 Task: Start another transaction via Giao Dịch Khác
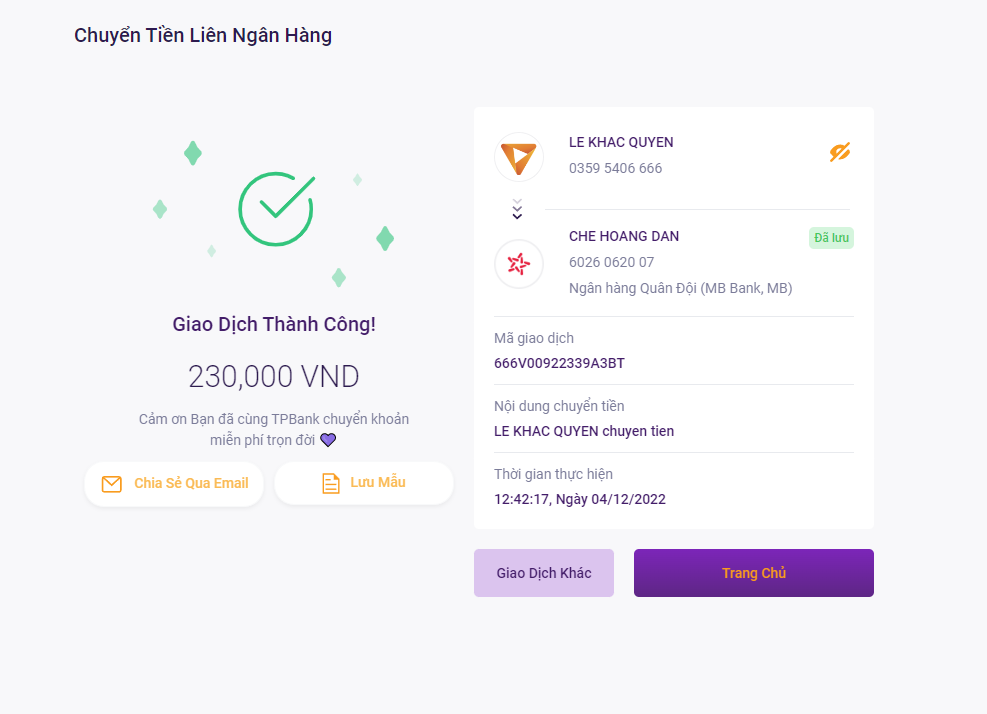pyautogui.click(x=544, y=573)
